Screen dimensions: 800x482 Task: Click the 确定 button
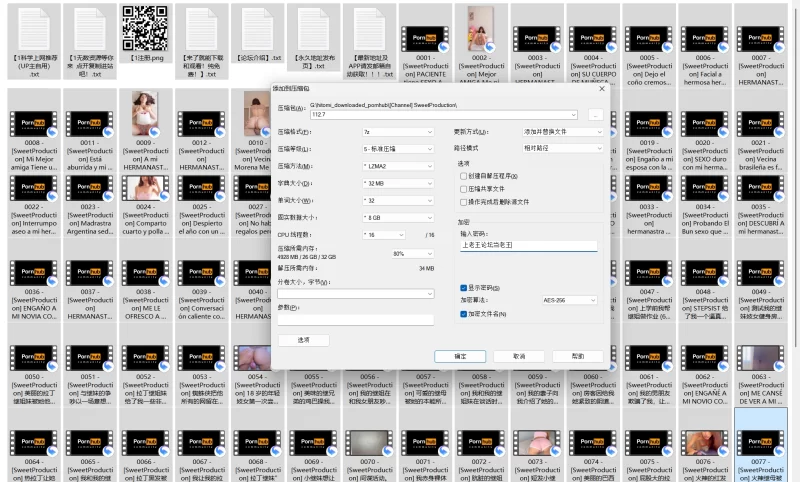(460, 356)
